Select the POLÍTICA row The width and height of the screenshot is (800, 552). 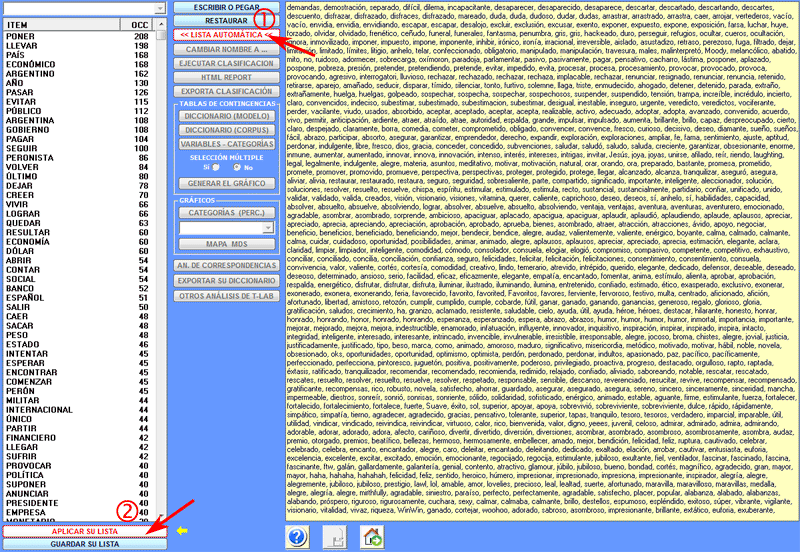[79, 475]
